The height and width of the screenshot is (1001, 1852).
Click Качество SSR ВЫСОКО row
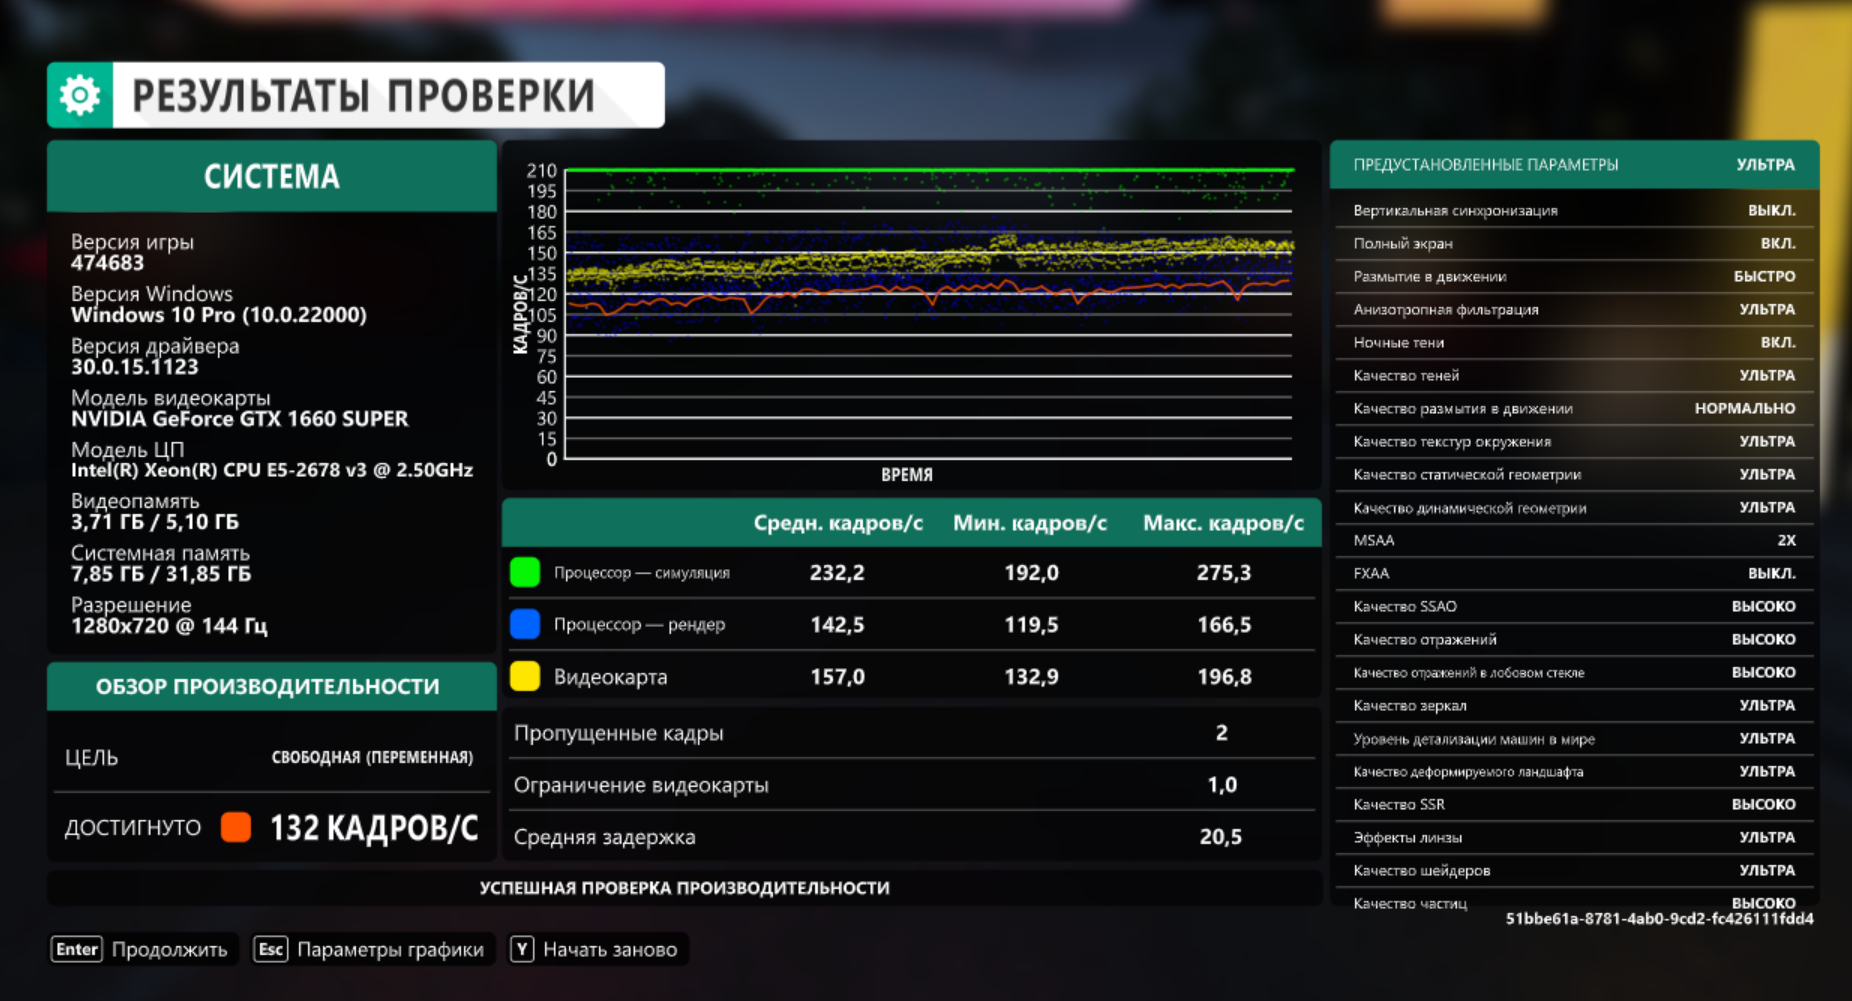point(1574,804)
